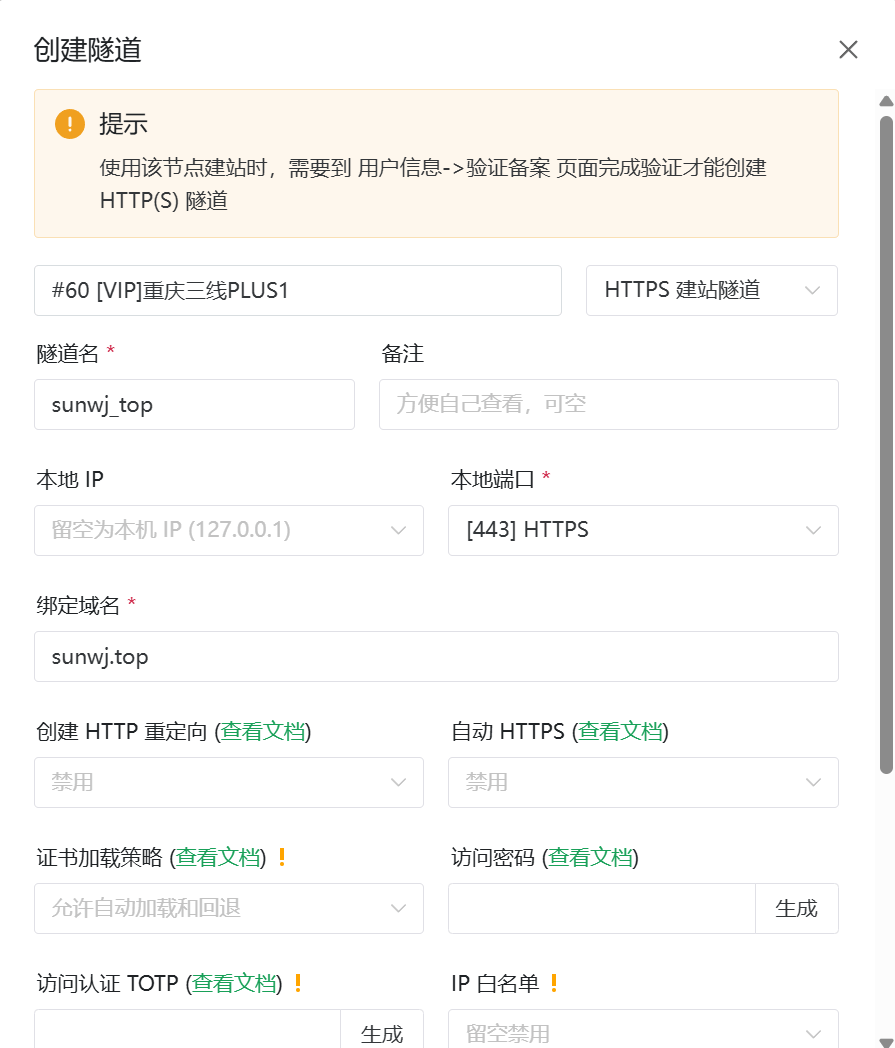Click the warning icon next to 访问认证 TOTP
Screen dimensions: 895x1048
tap(297, 983)
